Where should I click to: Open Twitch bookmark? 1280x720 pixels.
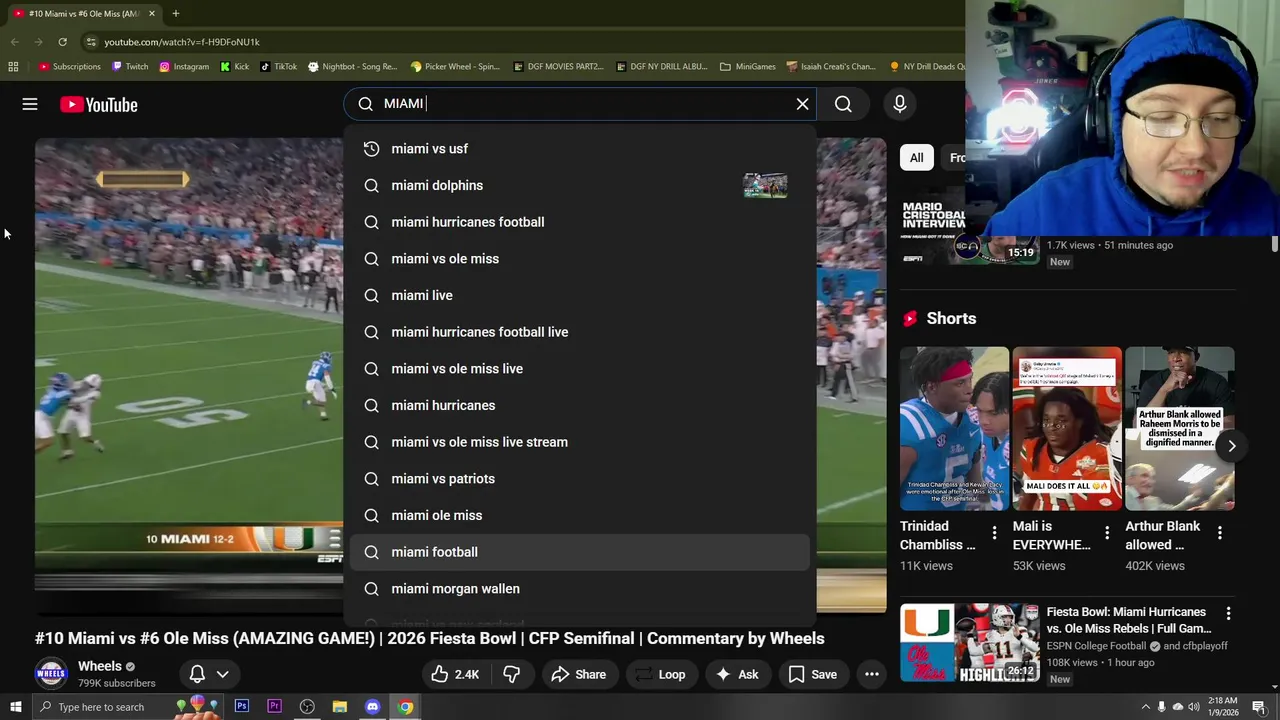[x=130, y=67]
